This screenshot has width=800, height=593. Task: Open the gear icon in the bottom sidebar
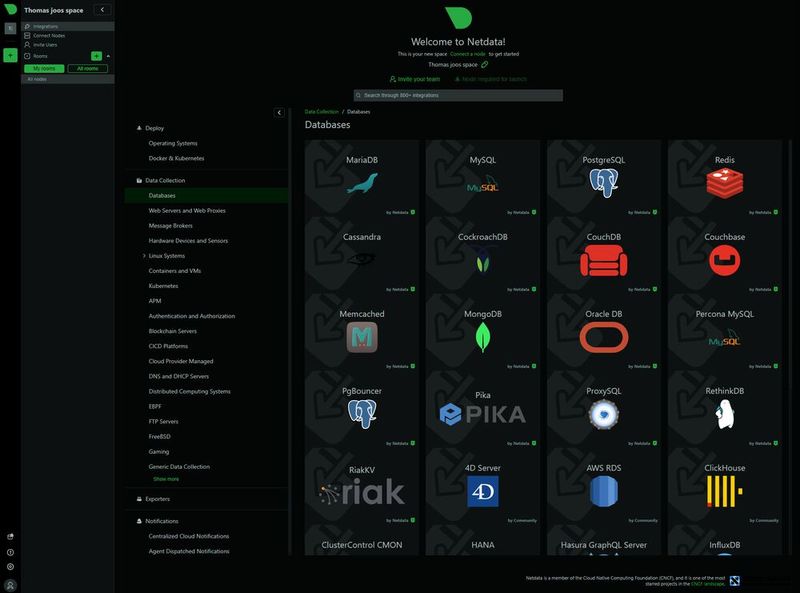pos(10,566)
